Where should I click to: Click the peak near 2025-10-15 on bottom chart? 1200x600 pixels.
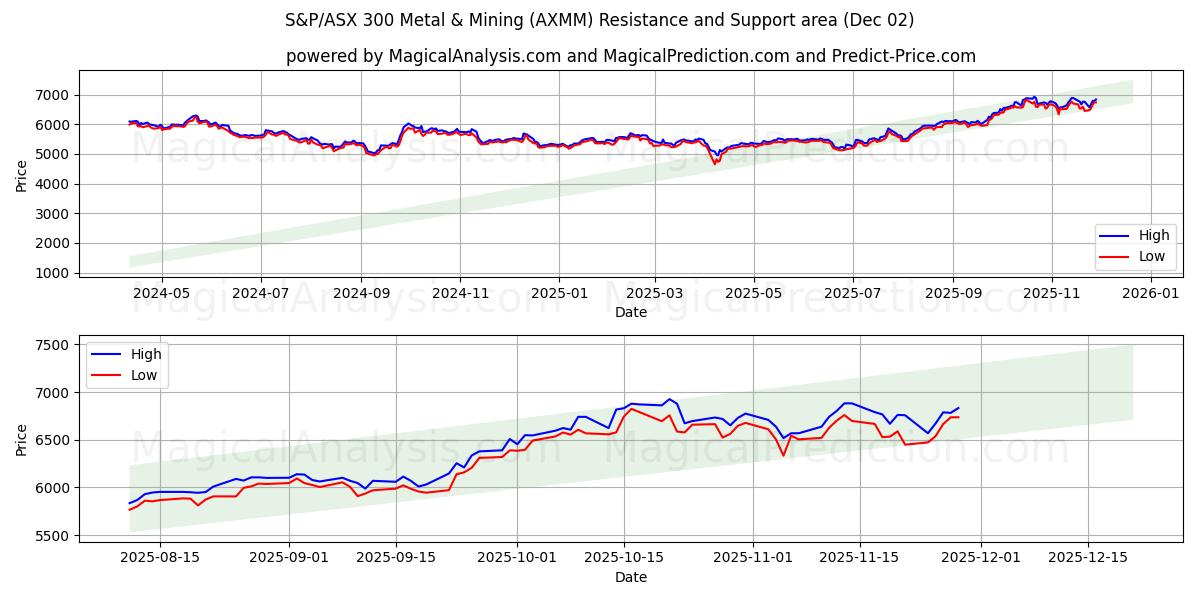coord(670,398)
